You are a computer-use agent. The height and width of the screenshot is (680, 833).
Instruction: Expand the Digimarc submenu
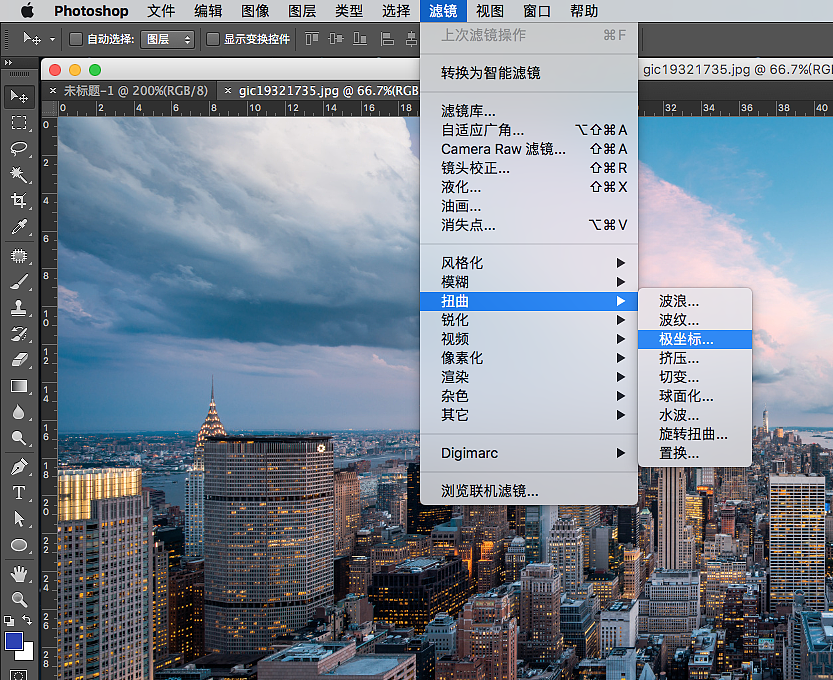click(529, 453)
